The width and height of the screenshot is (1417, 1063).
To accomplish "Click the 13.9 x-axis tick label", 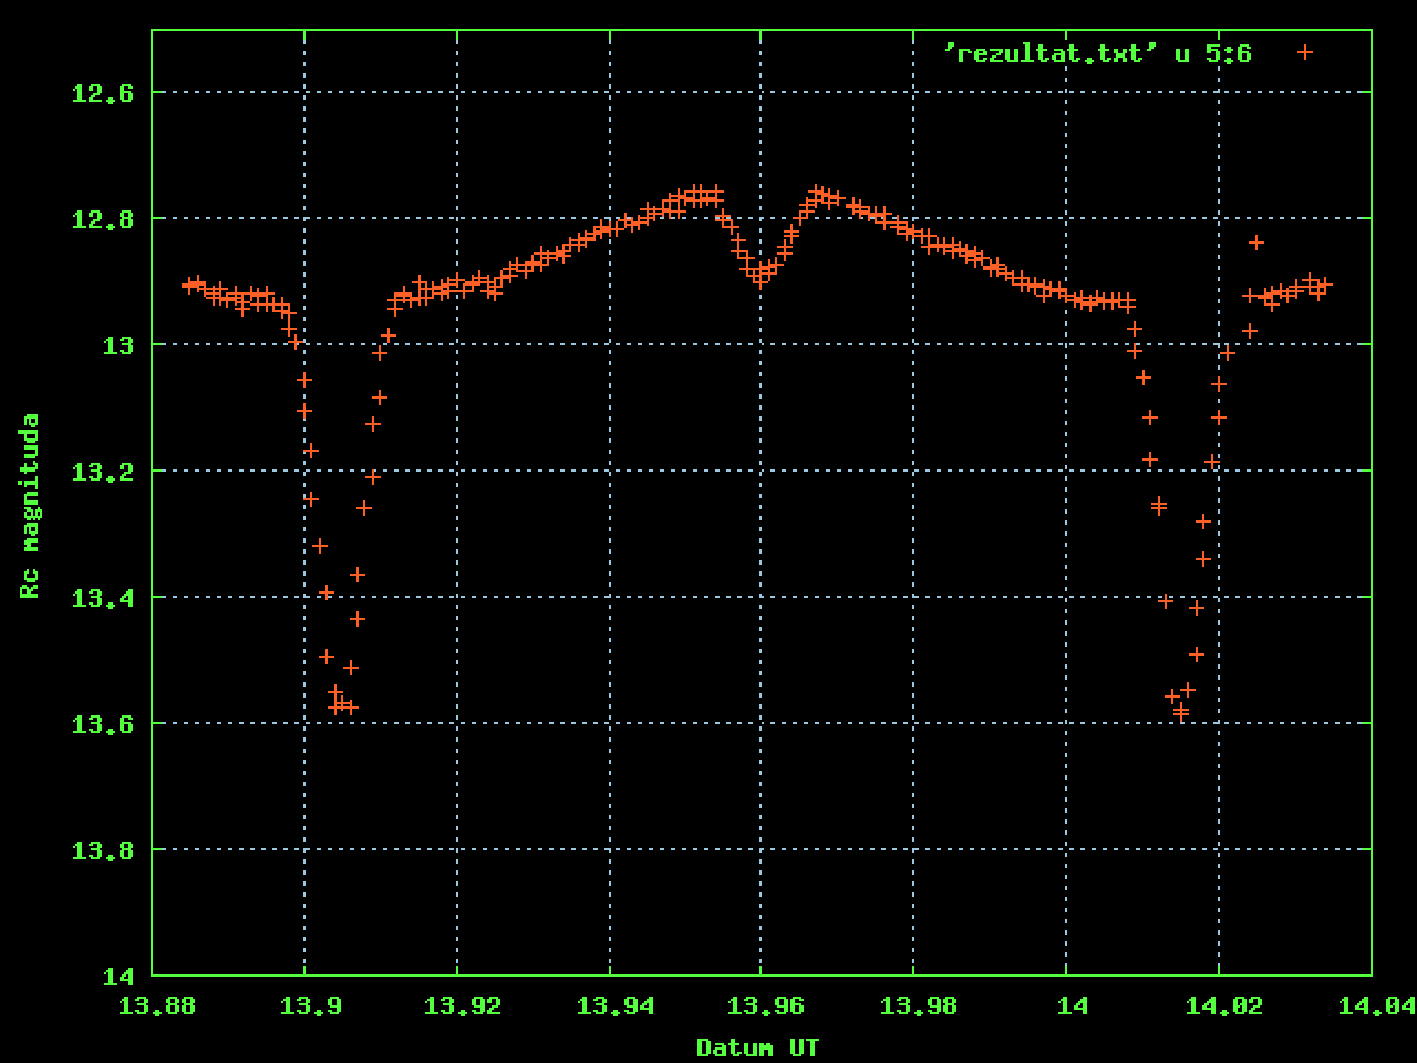I will (310, 1005).
